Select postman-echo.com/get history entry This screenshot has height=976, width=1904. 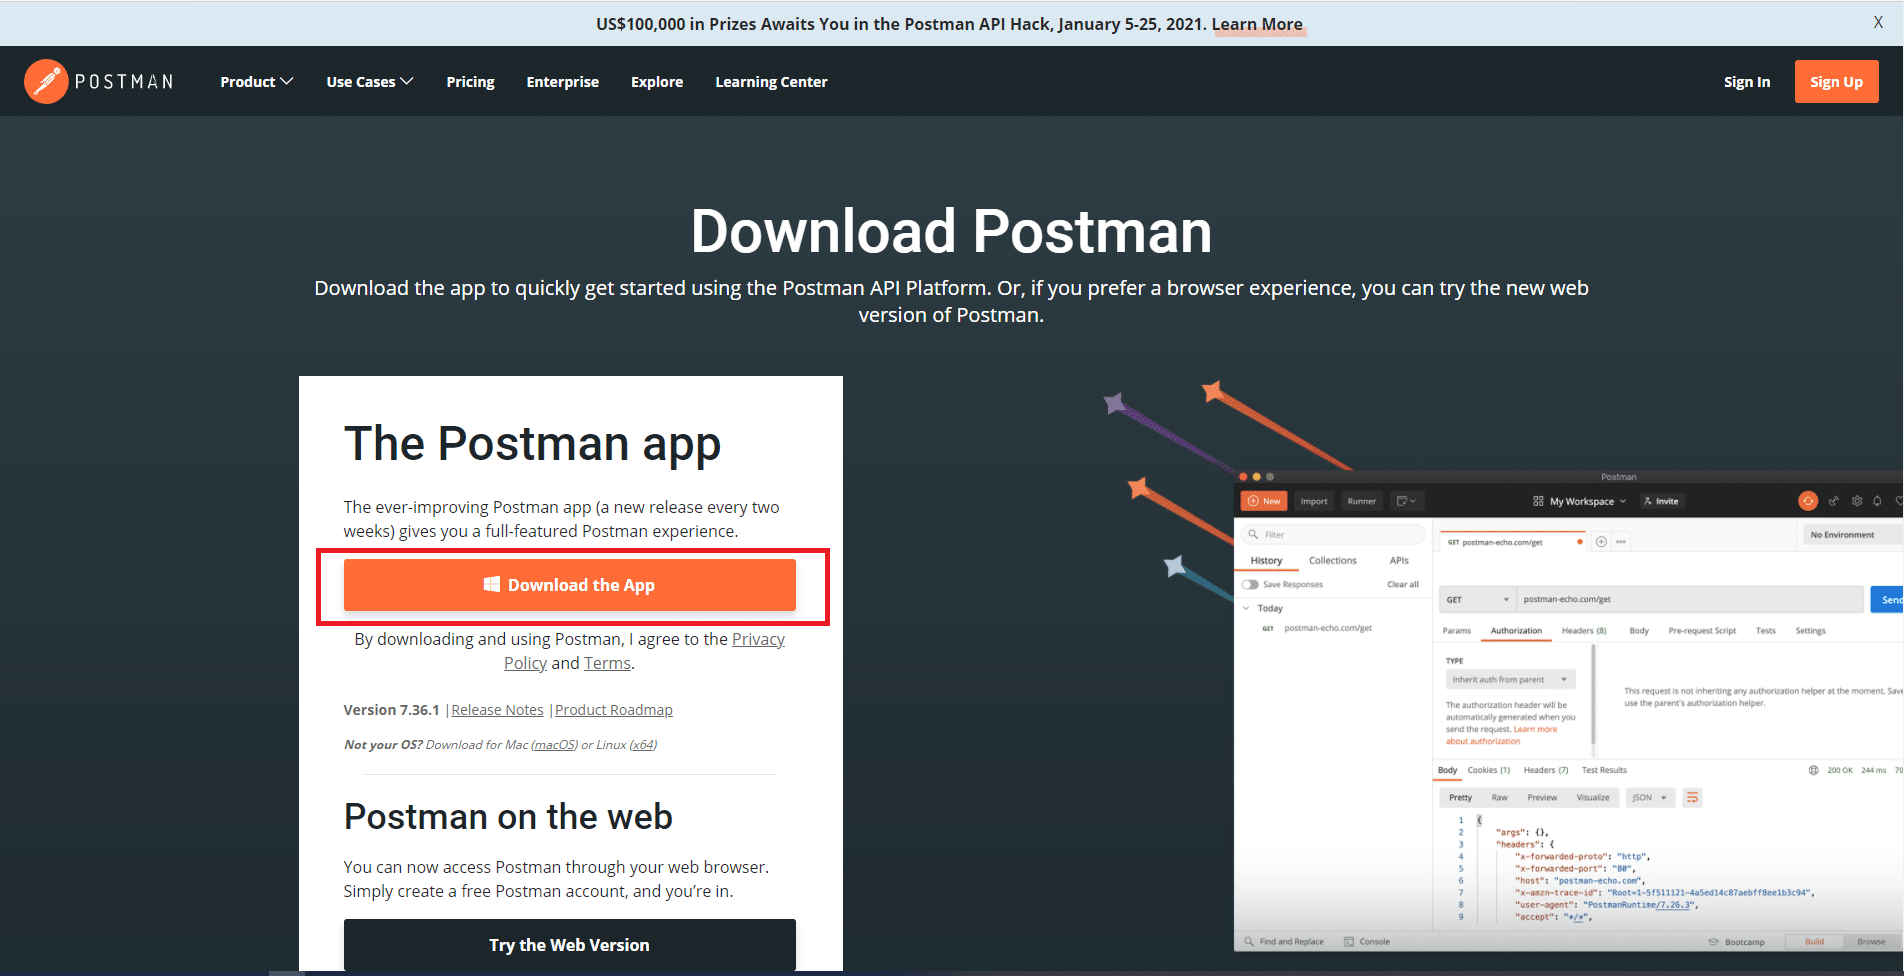(1327, 629)
